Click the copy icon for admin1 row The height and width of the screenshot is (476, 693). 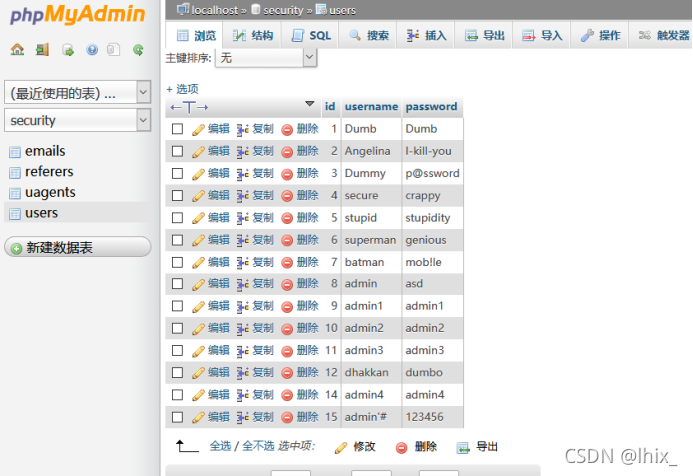242,306
